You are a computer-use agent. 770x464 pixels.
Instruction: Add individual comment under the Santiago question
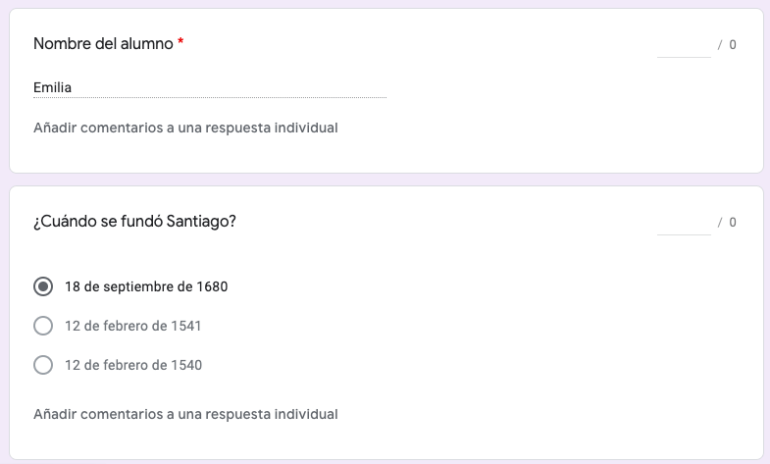coord(185,413)
